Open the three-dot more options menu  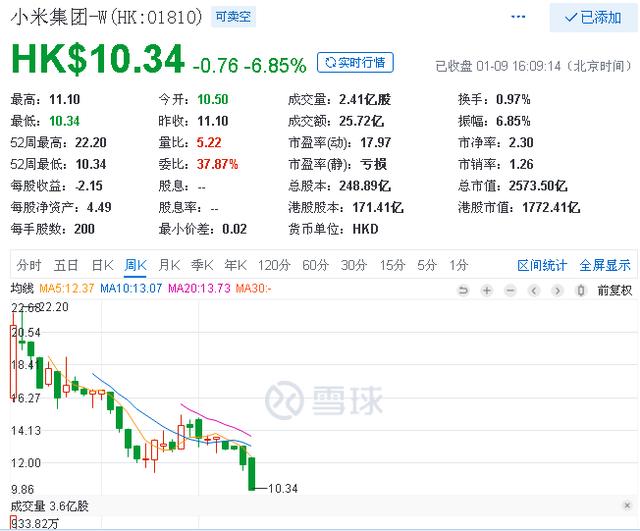pyautogui.click(x=518, y=17)
